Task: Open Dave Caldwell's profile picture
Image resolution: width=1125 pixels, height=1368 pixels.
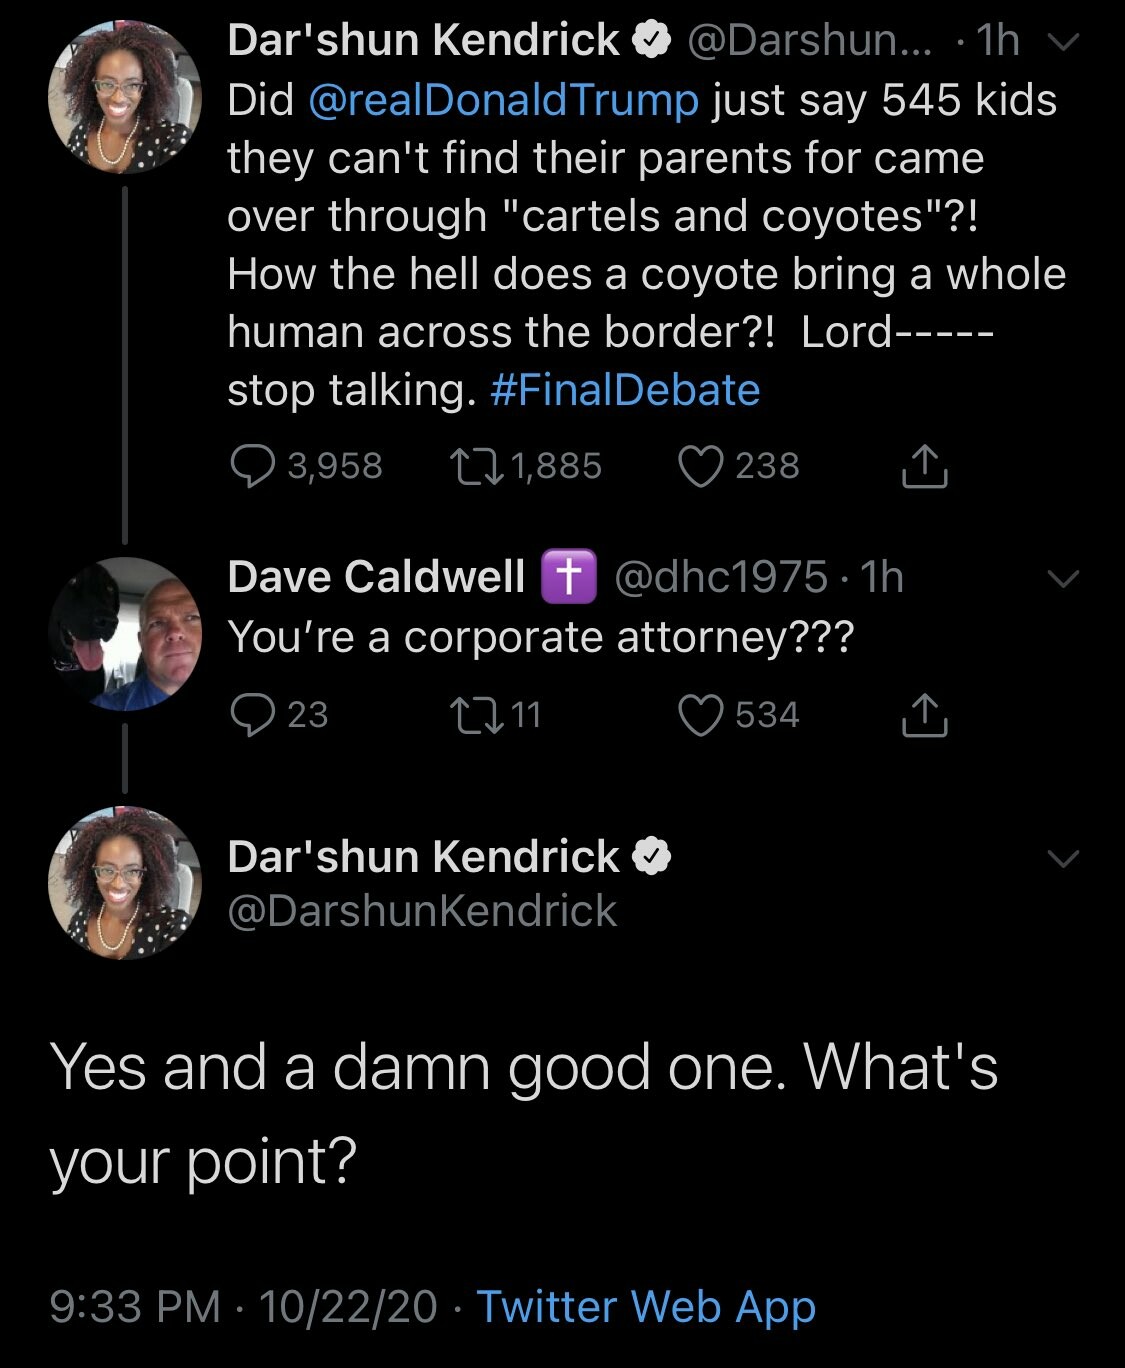Action: pyautogui.click(x=126, y=634)
